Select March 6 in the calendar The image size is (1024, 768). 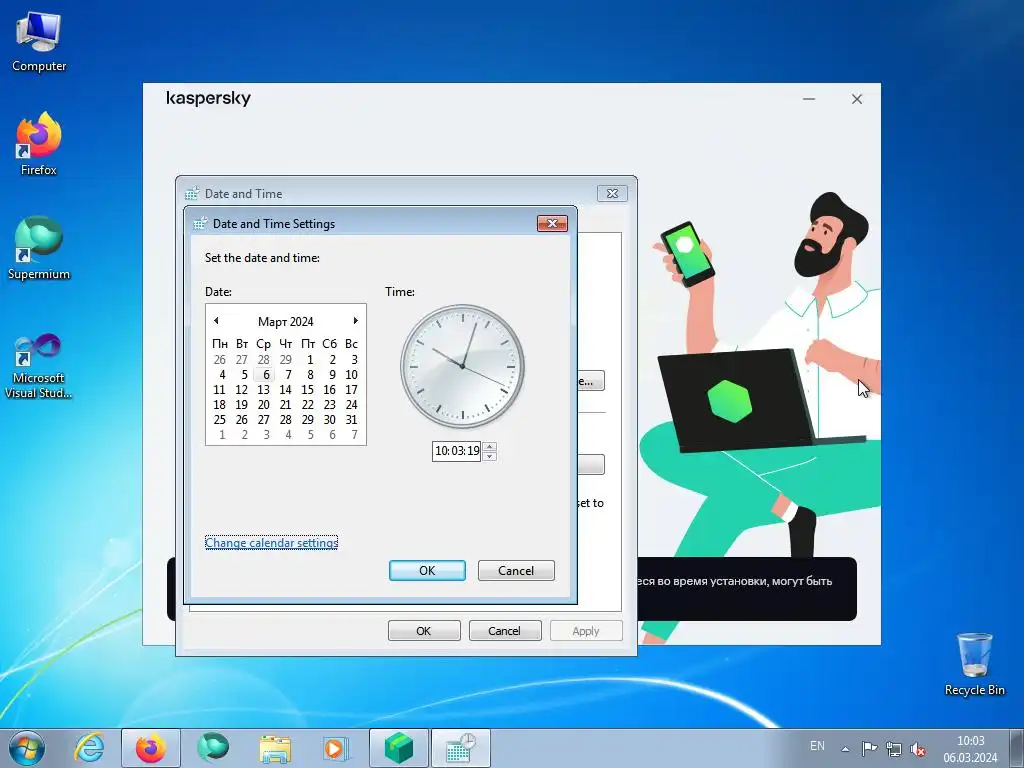tap(265, 374)
